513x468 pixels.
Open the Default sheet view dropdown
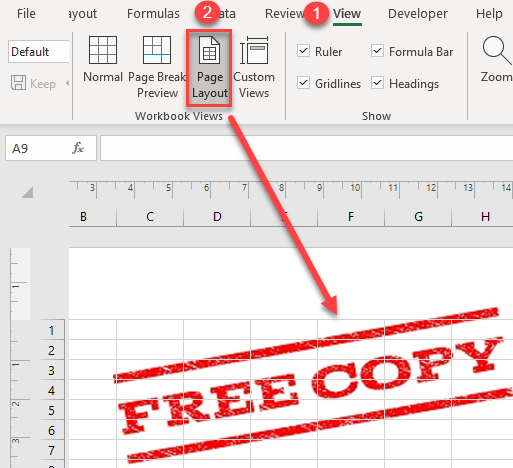[x=38, y=52]
